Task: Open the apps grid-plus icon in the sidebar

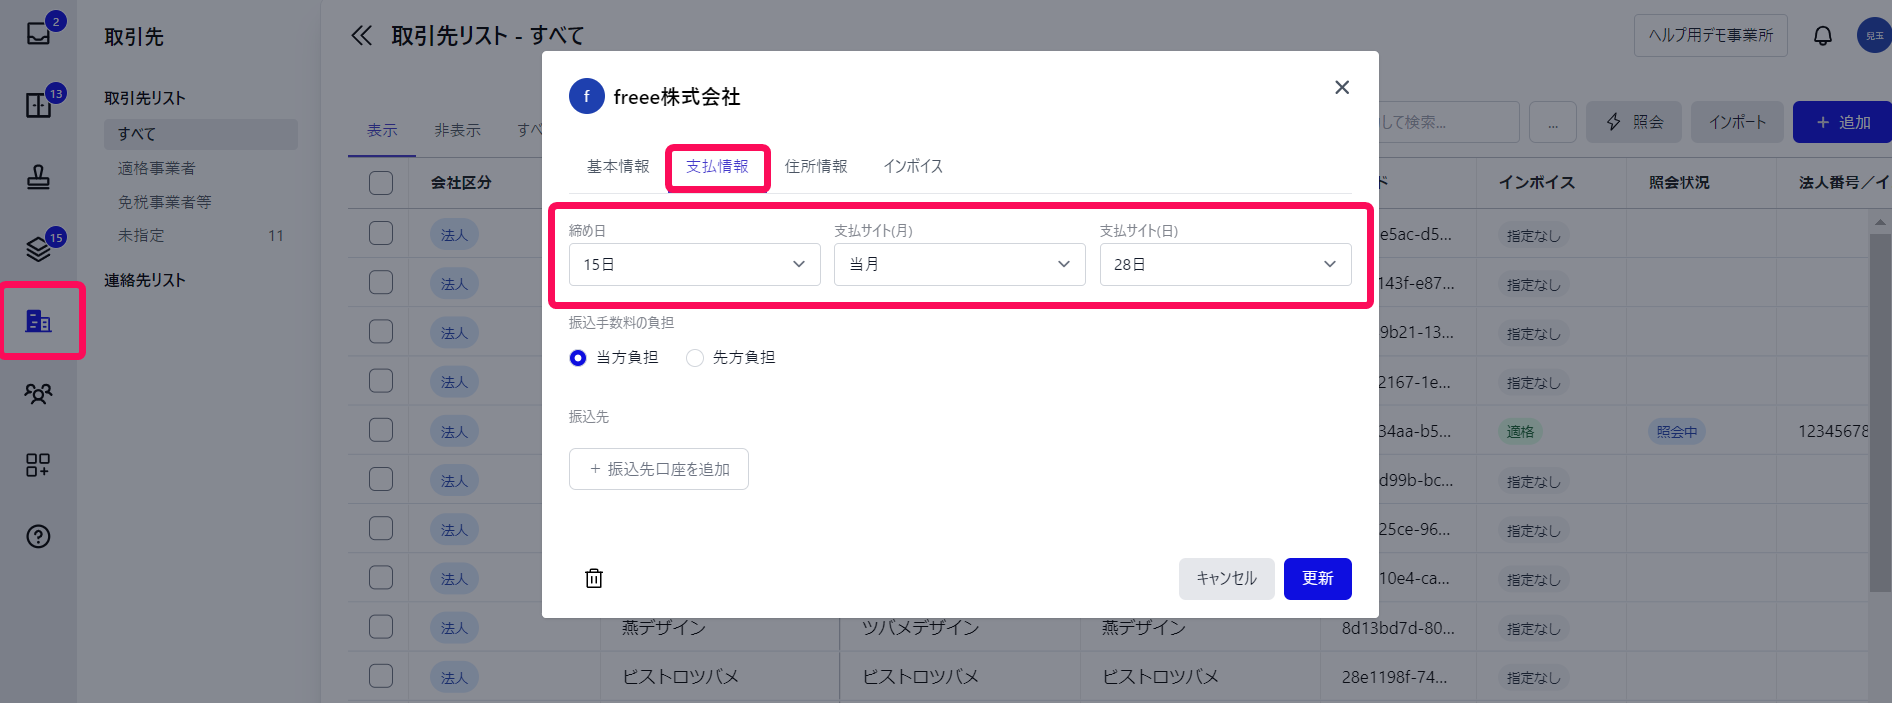Action: pyautogui.click(x=38, y=465)
